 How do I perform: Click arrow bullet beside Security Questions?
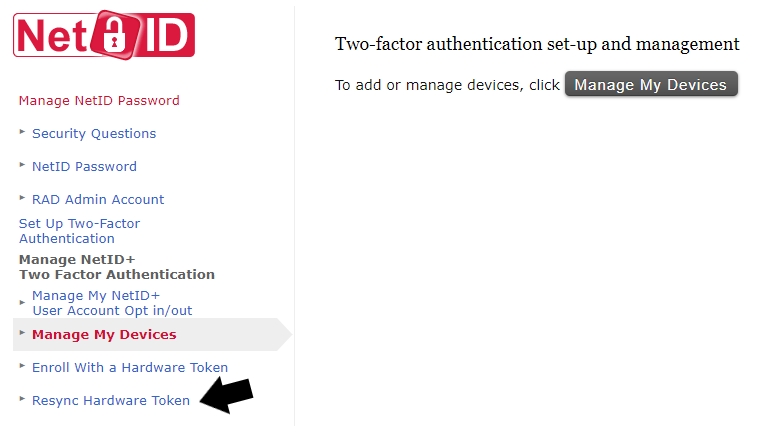point(22,131)
